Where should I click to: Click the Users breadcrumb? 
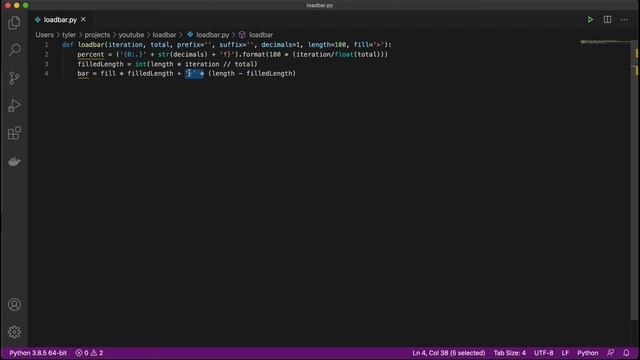(x=44, y=35)
